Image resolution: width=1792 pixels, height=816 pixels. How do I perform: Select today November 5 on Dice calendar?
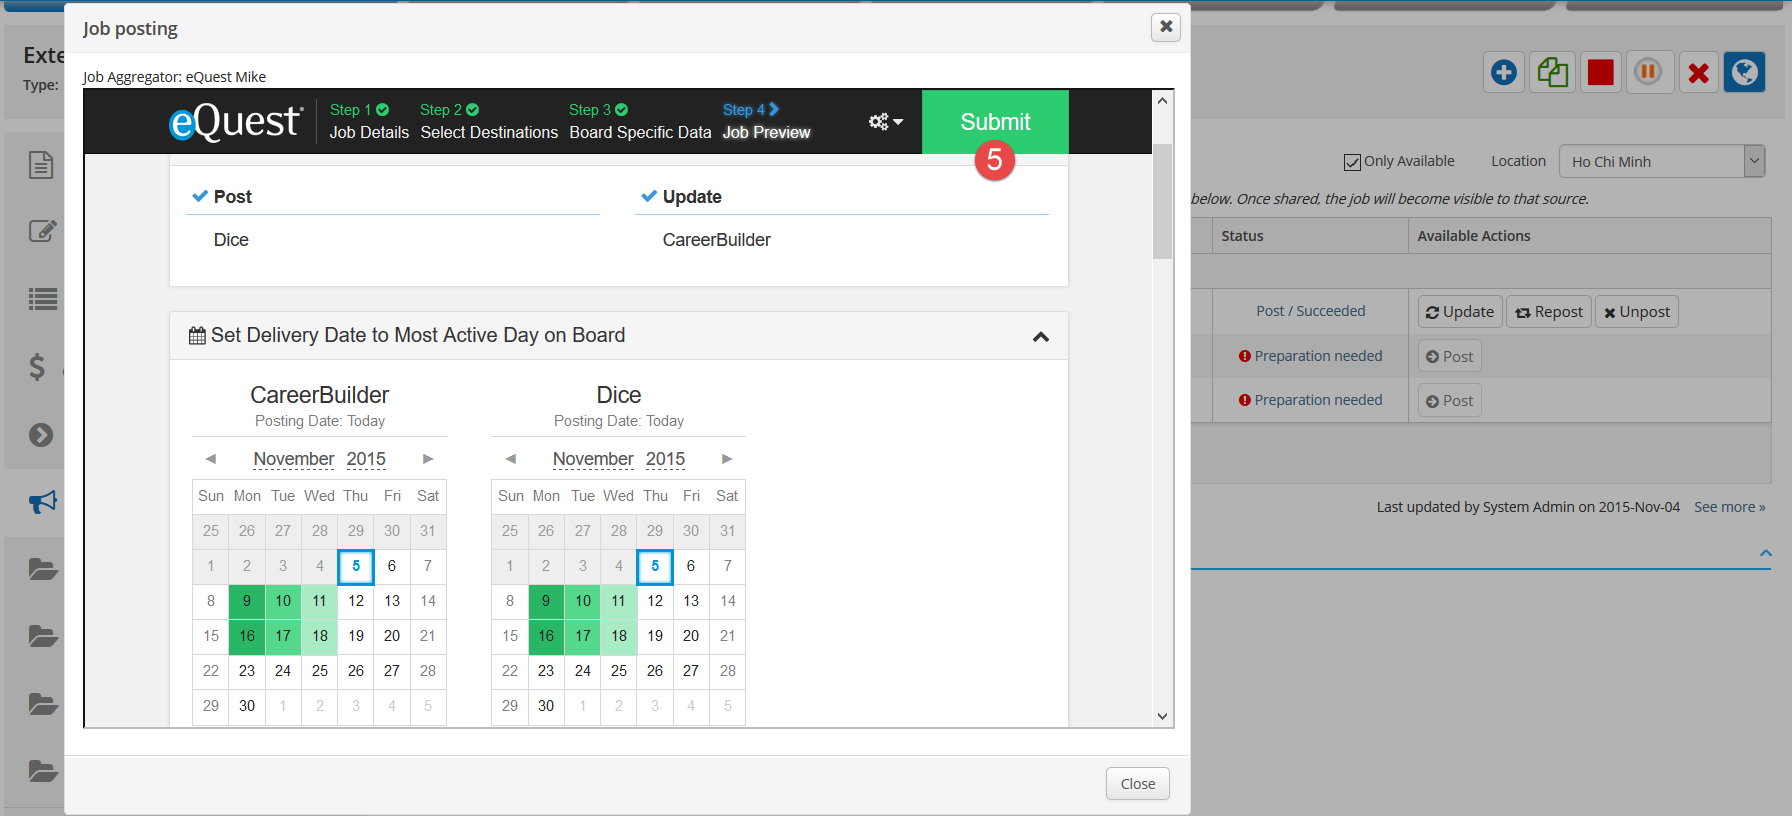(655, 566)
